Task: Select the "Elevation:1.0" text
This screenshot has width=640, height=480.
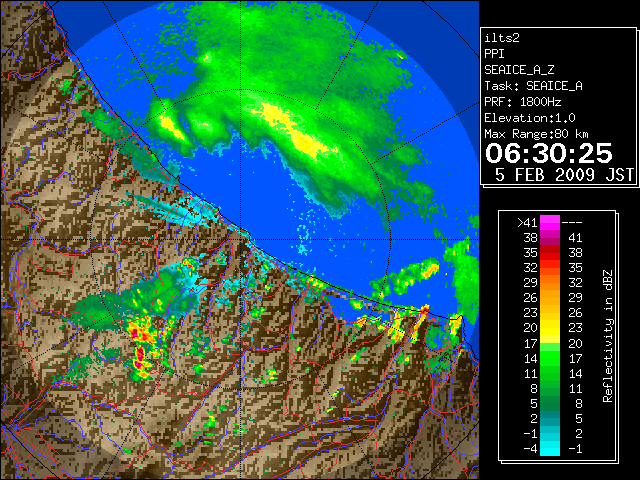Action: 530,118
